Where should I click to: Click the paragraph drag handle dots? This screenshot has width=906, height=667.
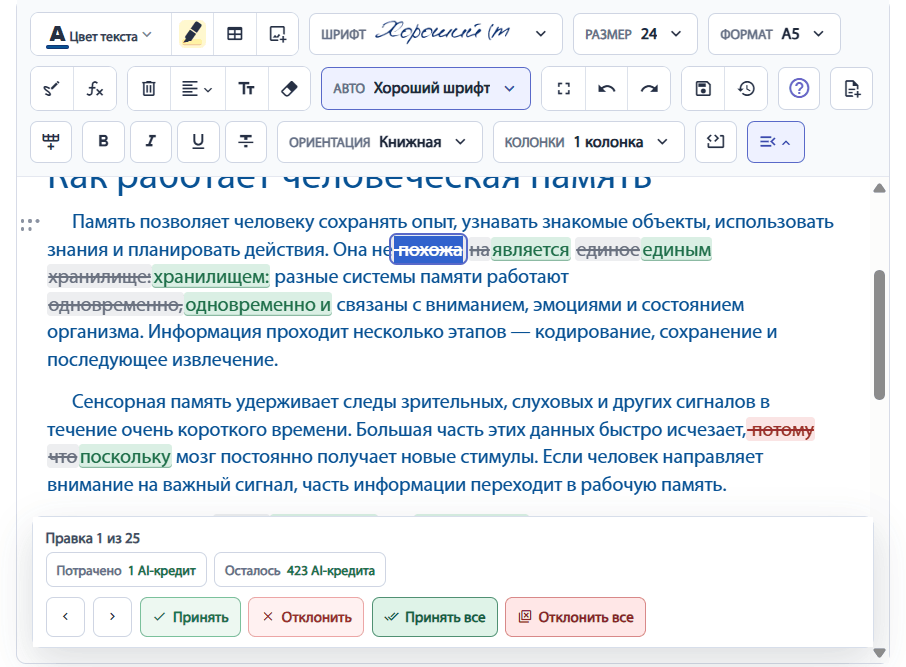tap(30, 224)
